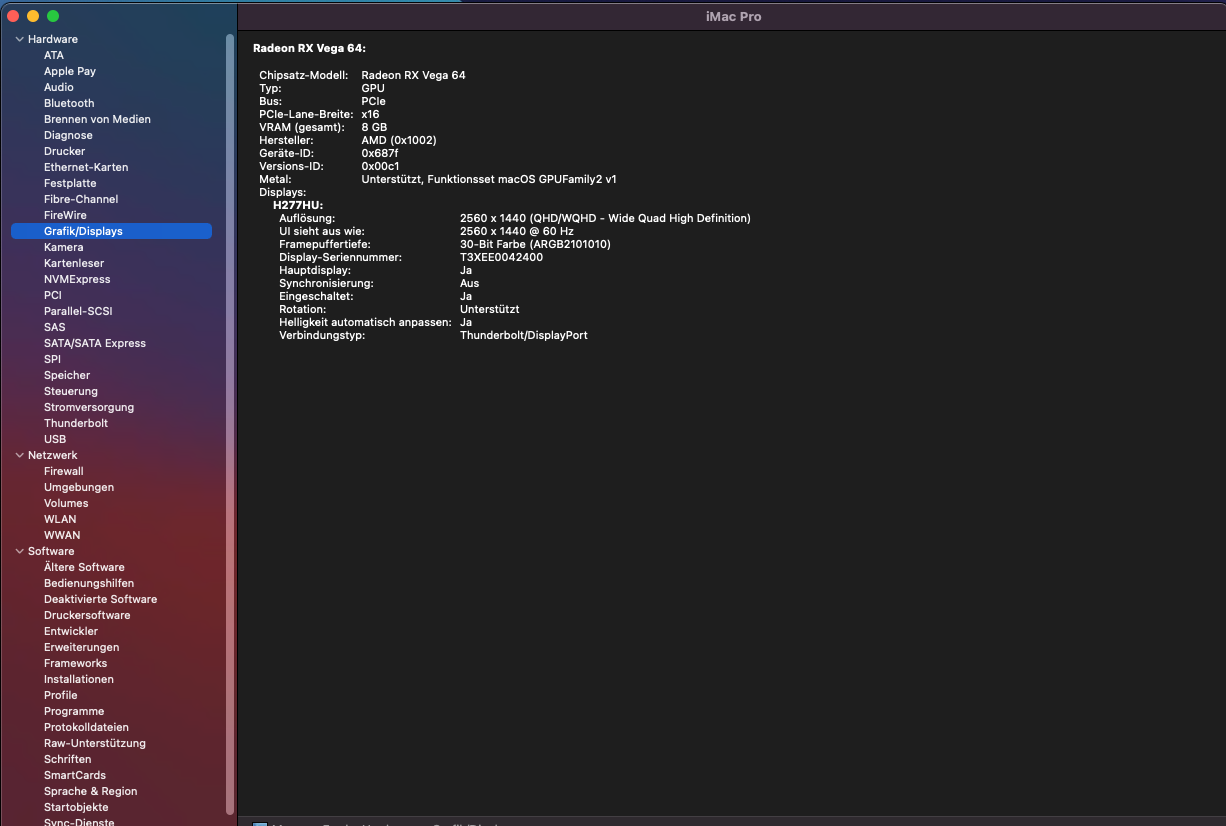This screenshot has height=826, width=1226.
Task: Open NVMExpress information
Action: point(77,279)
